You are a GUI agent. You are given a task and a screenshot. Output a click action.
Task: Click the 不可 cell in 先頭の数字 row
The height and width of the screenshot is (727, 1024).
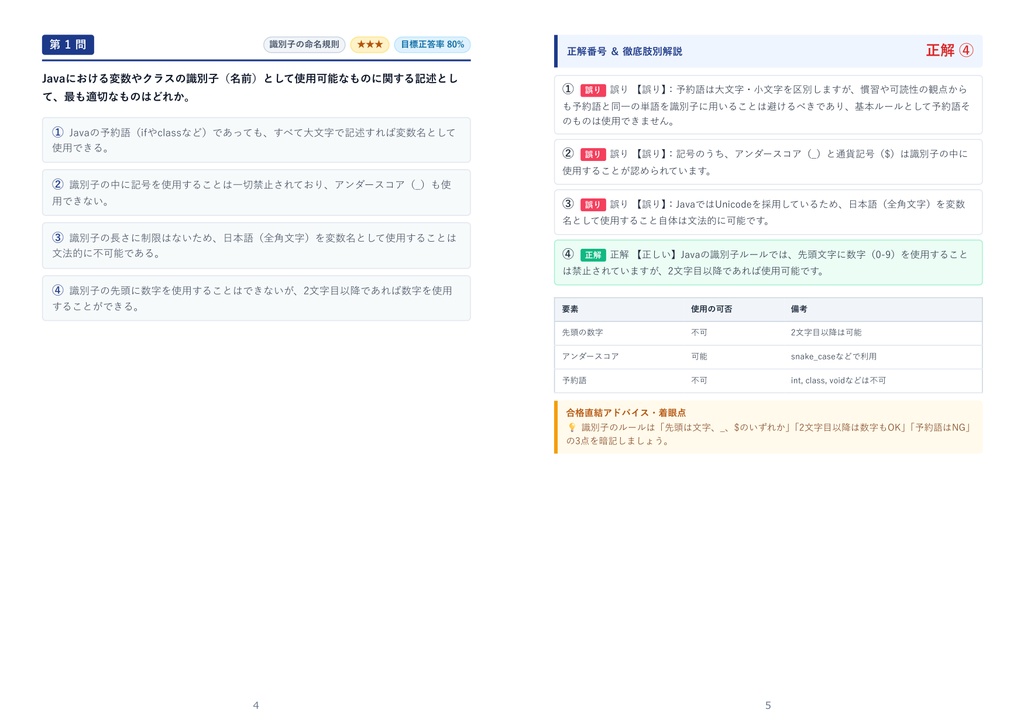699,332
